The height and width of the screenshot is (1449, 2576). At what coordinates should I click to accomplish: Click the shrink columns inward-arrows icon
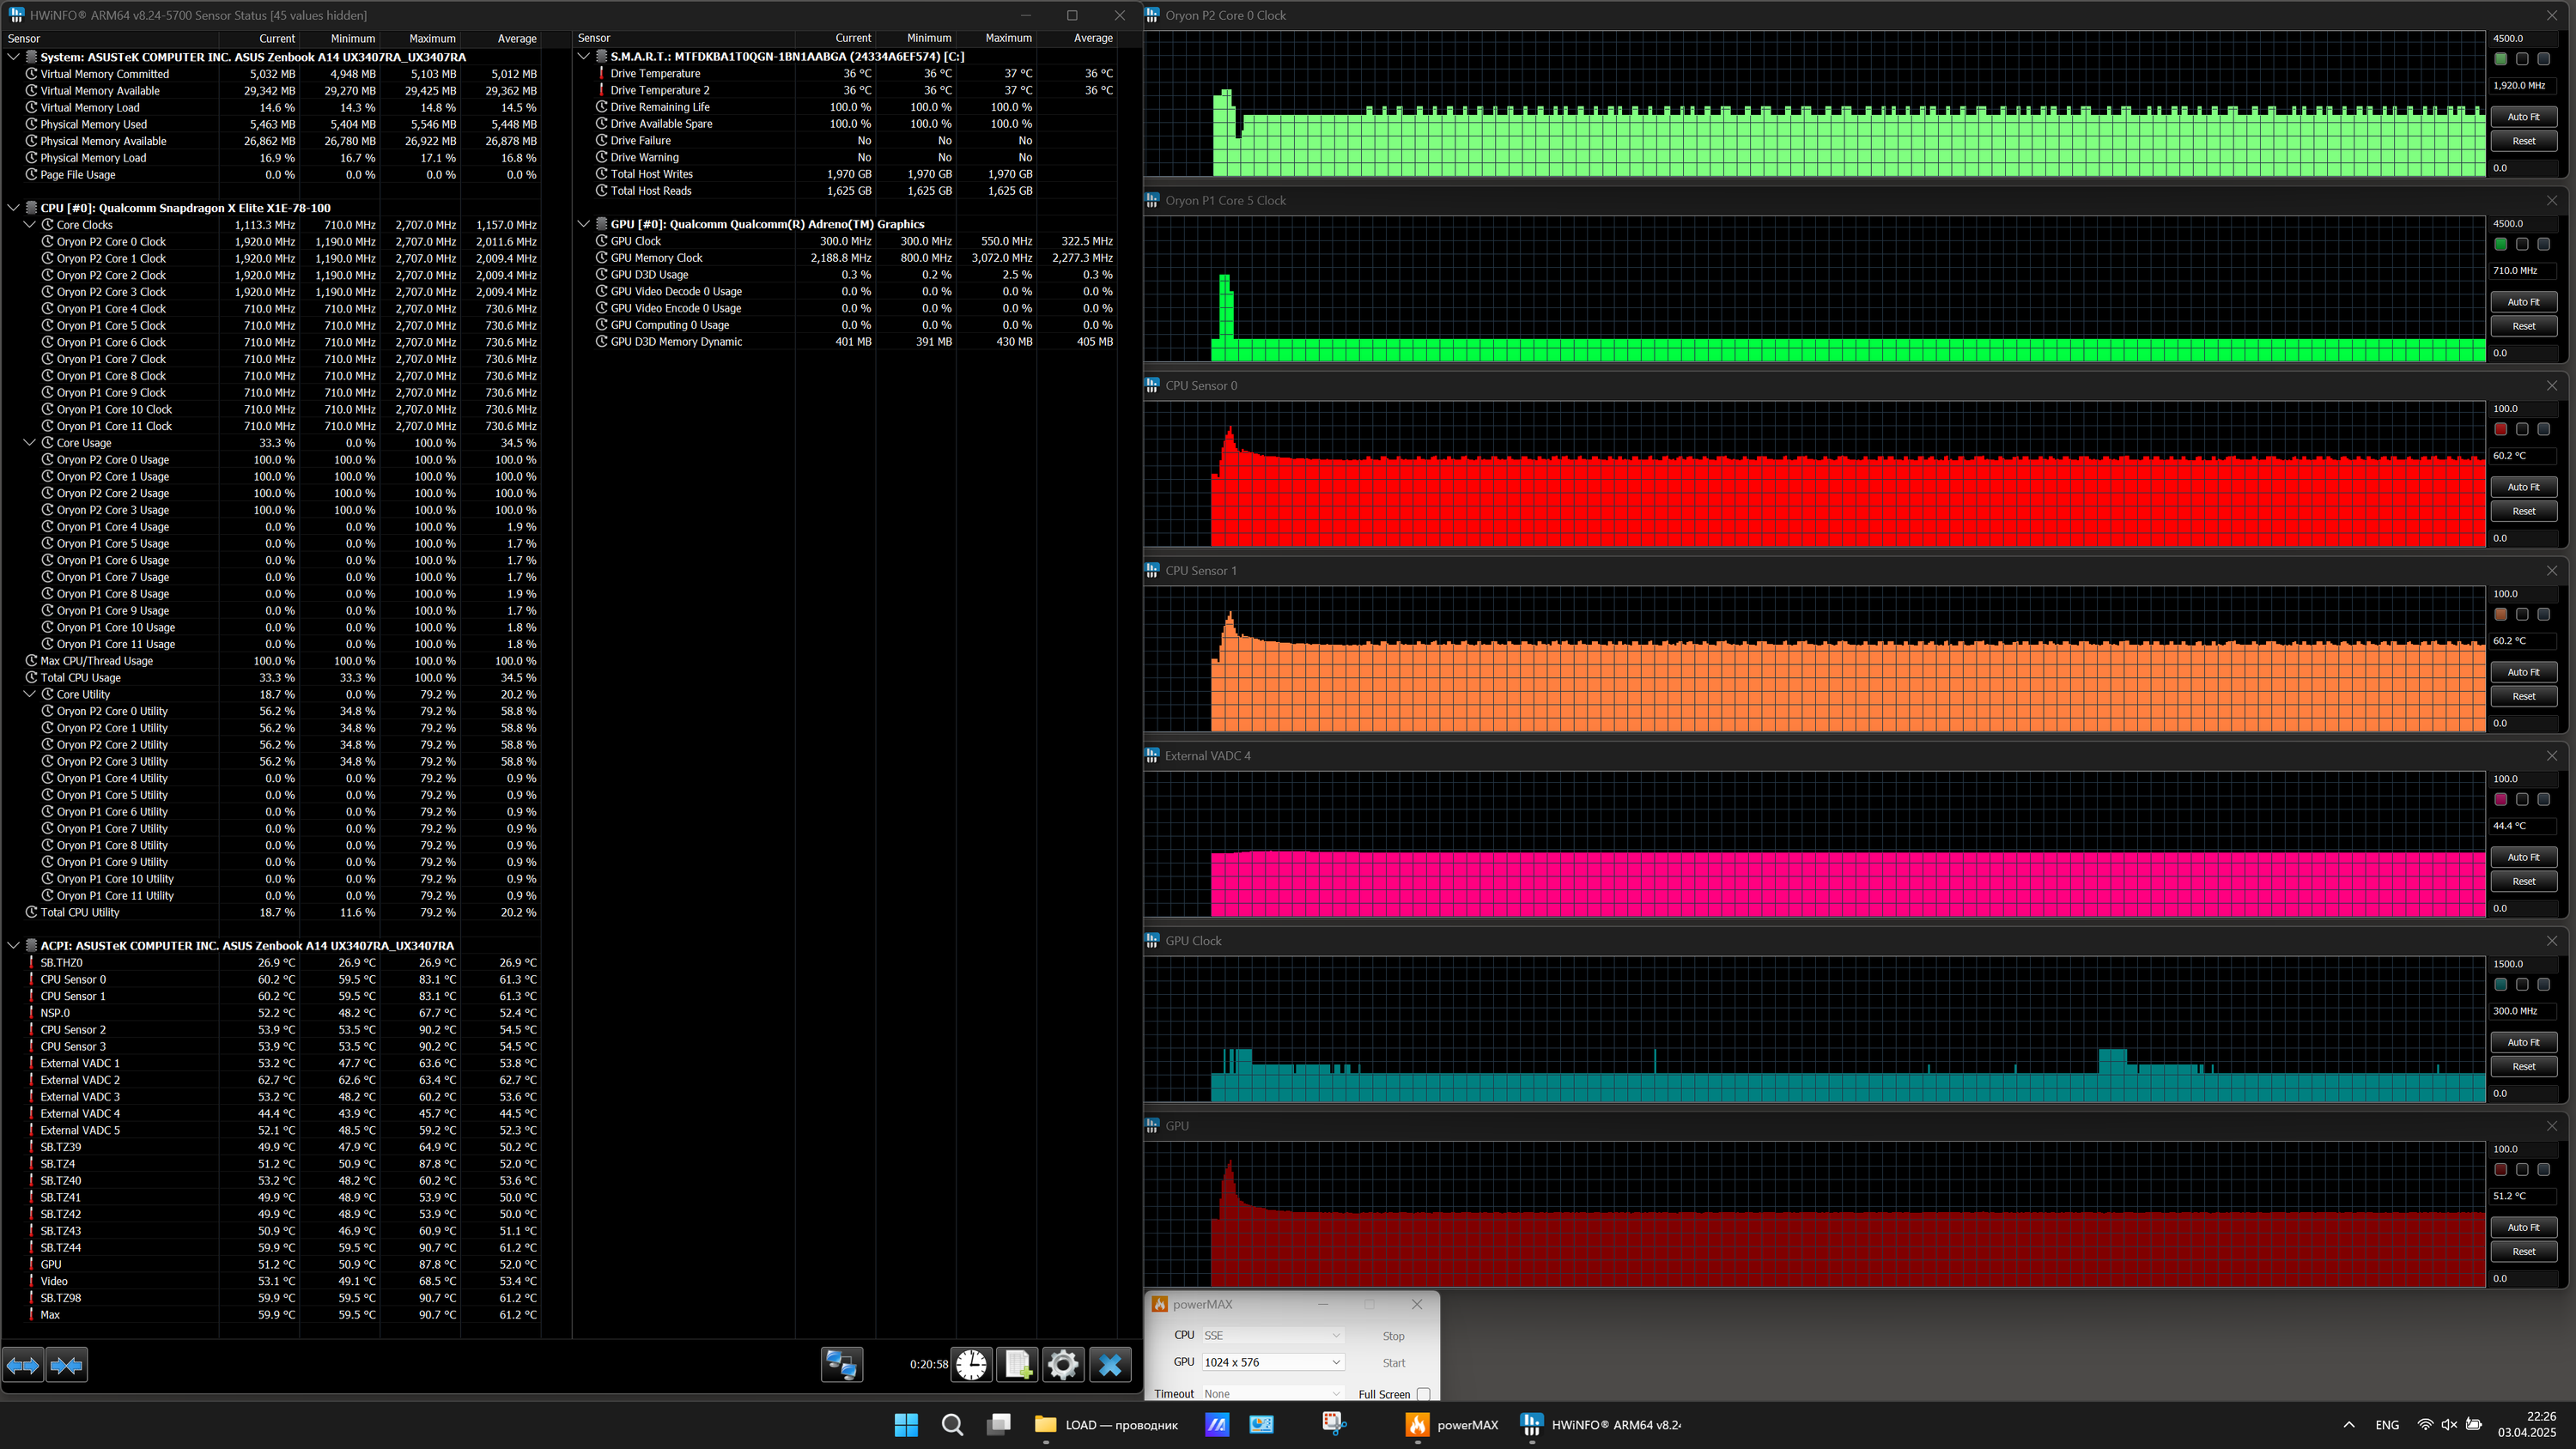coord(66,1365)
